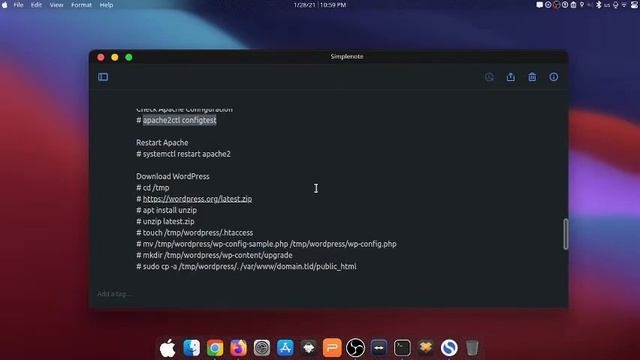
Task: Click the Simplenote icon in dock
Action: (449, 348)
